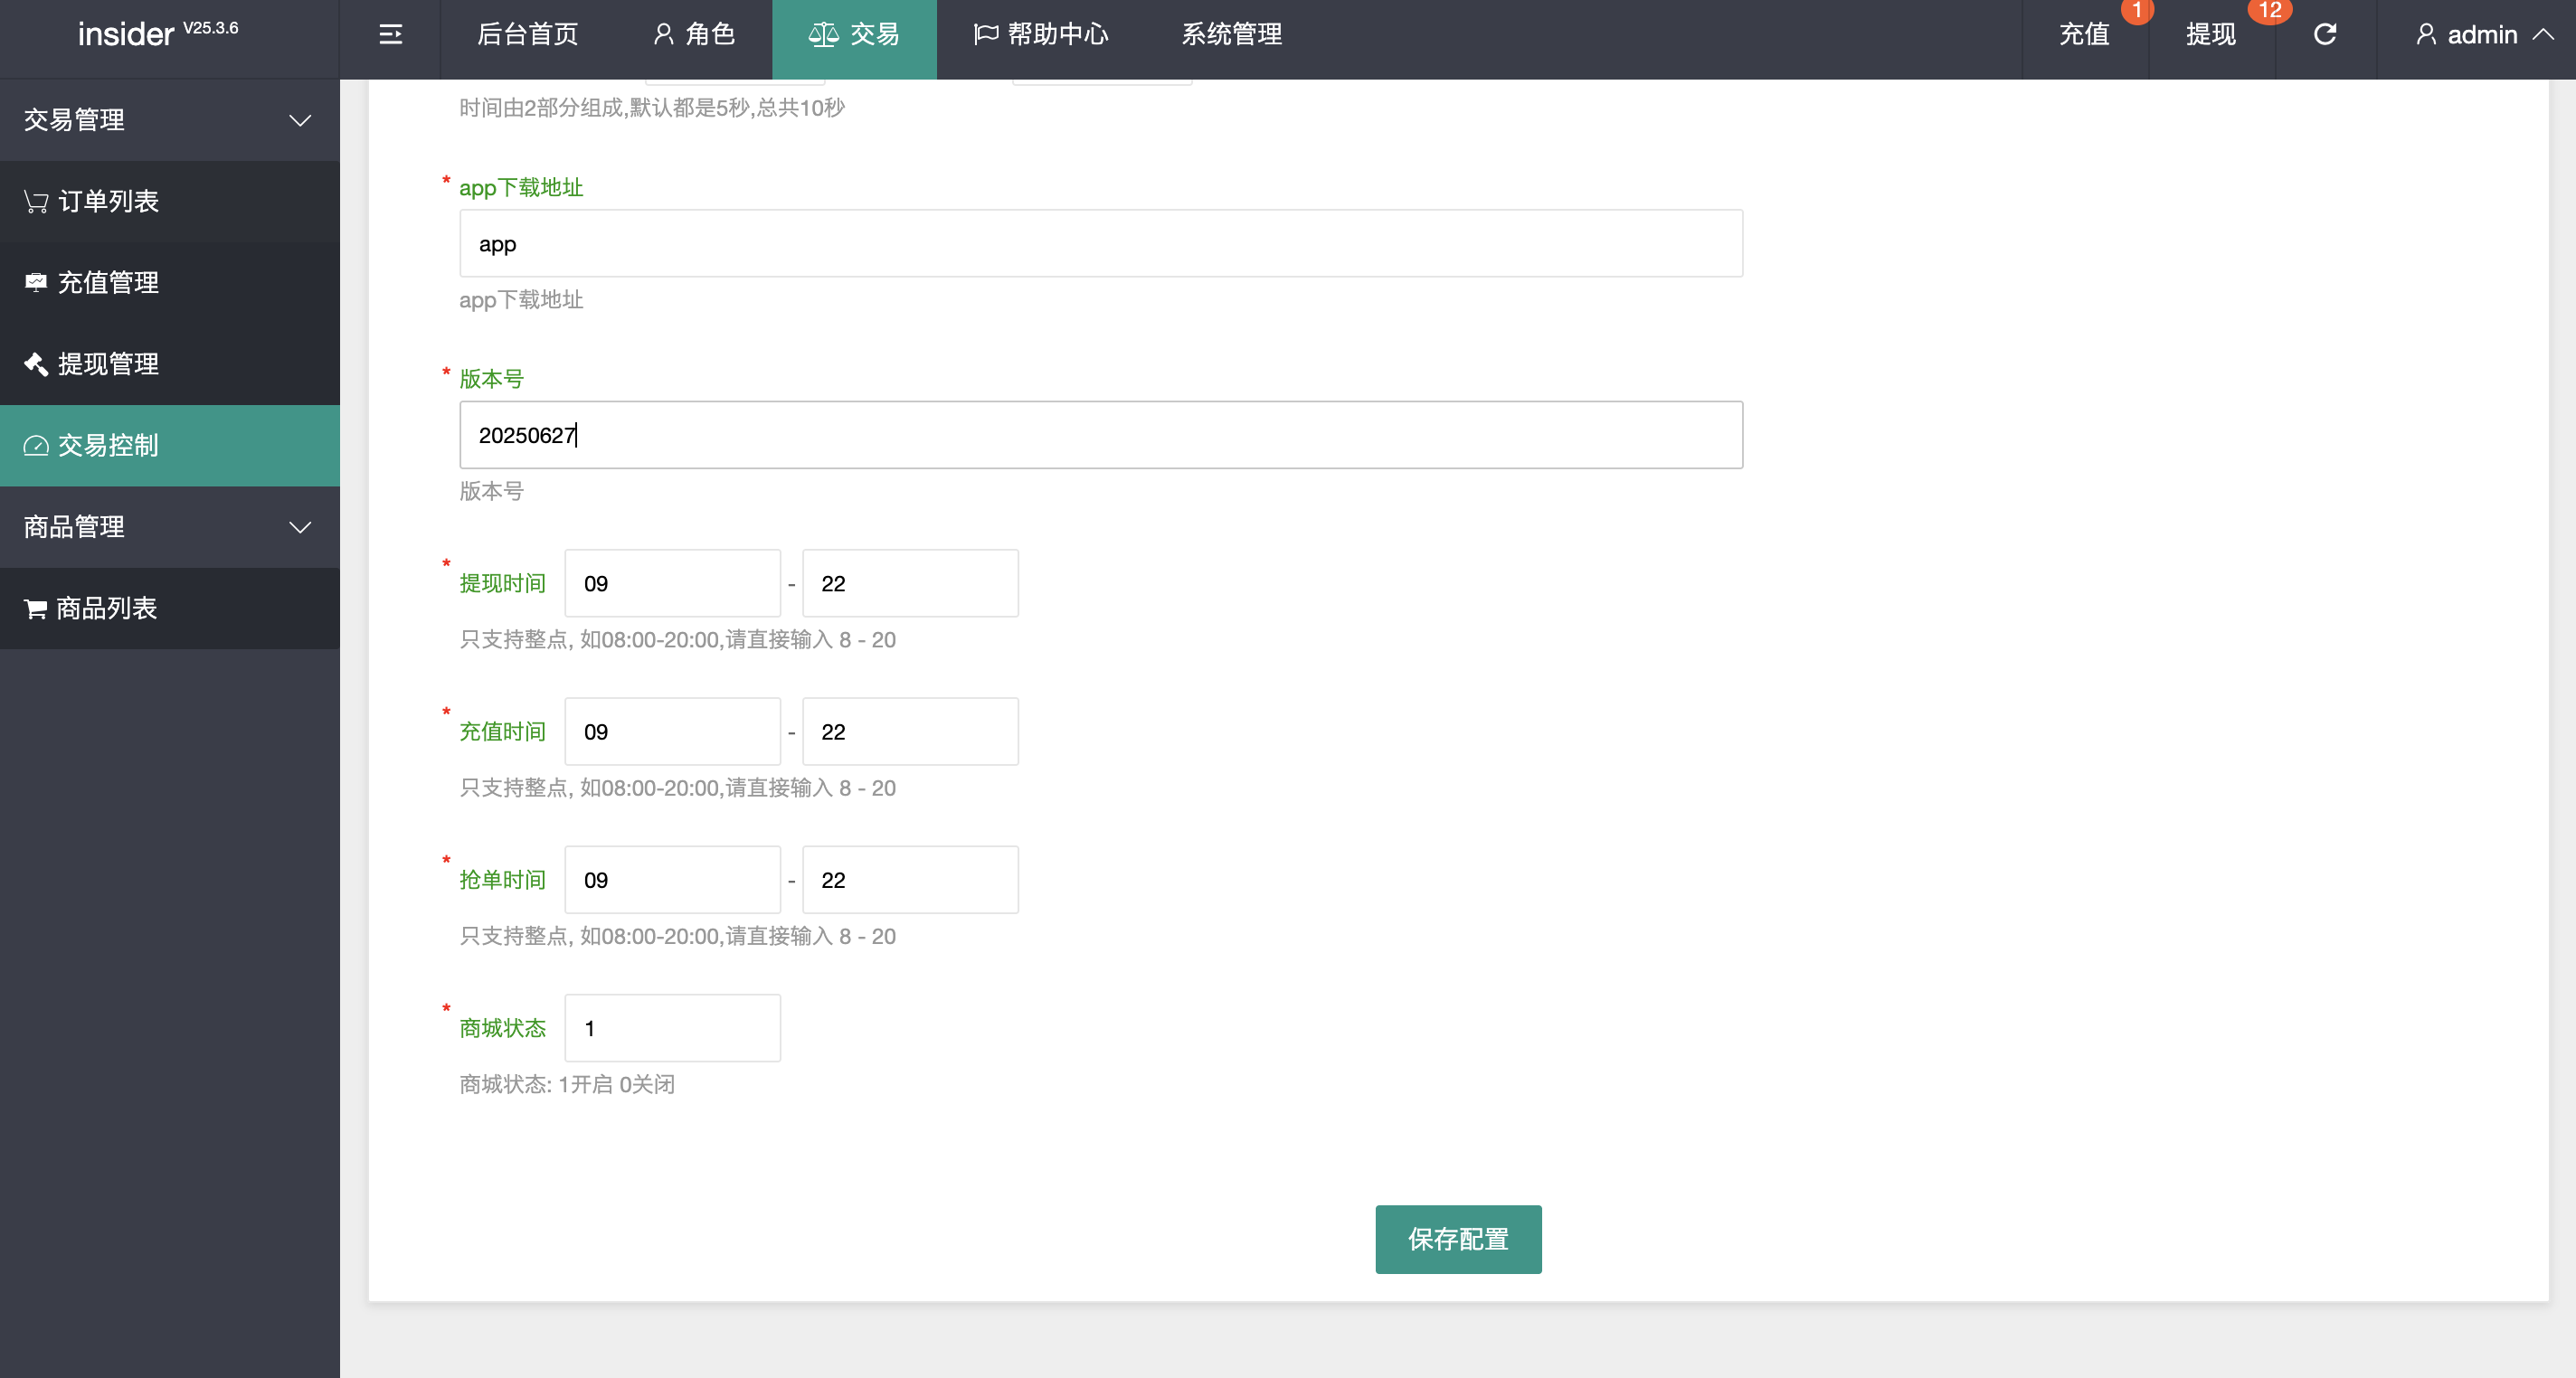Viewport: 2576px width, 1378px height.
Task: Collapse the 交易管理 sidebar group
Action: (x=169, y=120)
